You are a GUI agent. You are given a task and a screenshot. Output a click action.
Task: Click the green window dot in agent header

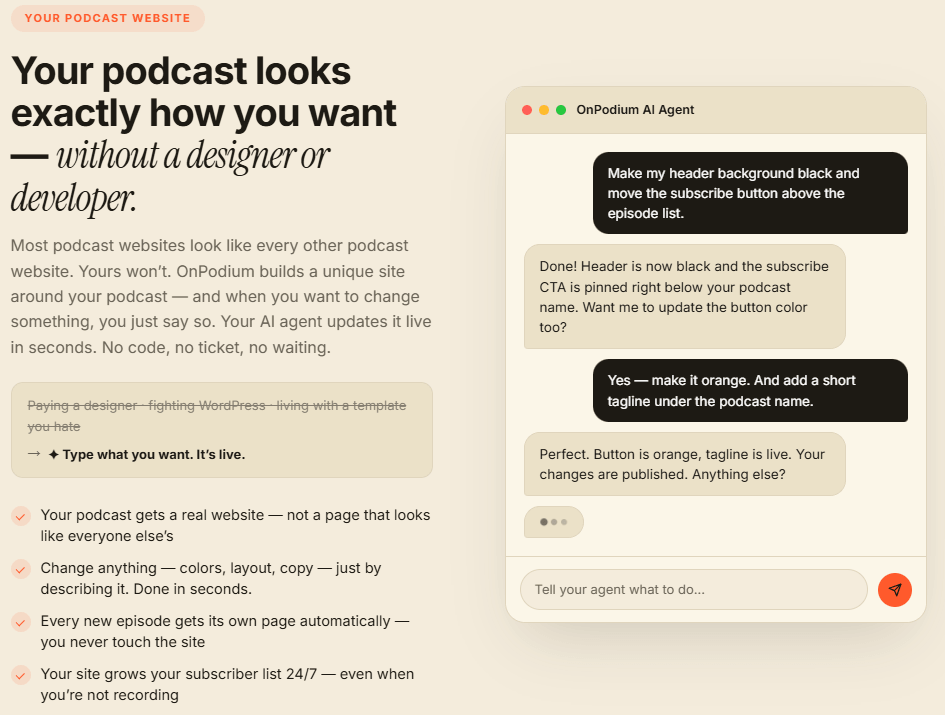(x=561, y=110)
